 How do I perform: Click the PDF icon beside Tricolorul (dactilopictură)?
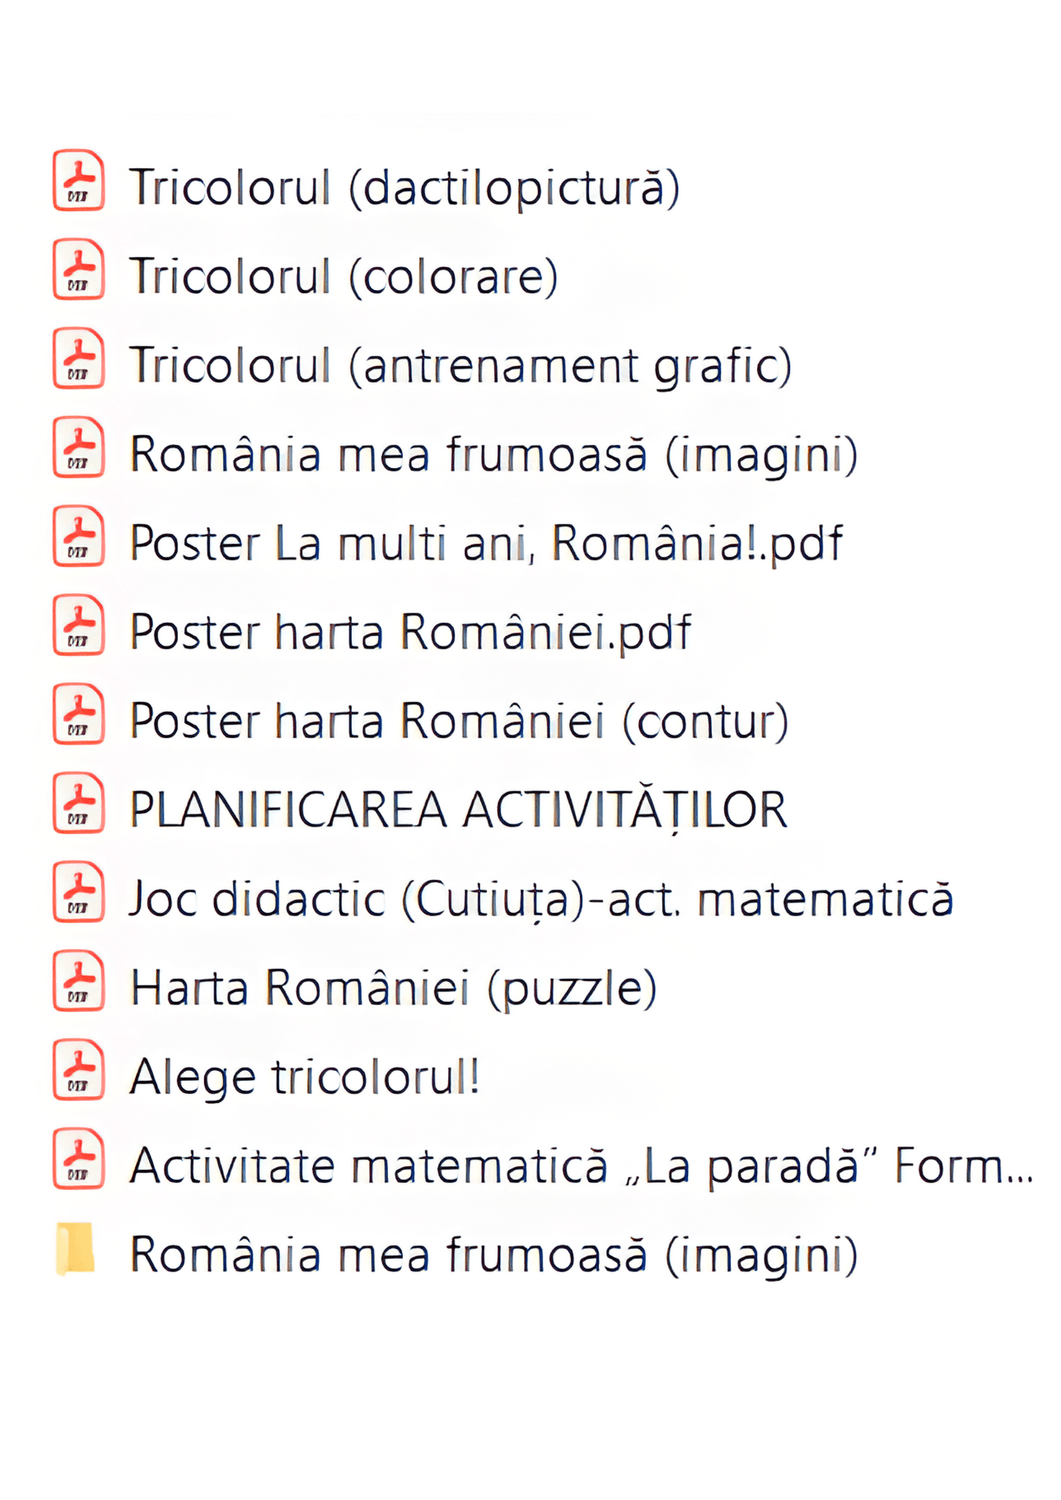pyautogui.click(x=78, y=181)
